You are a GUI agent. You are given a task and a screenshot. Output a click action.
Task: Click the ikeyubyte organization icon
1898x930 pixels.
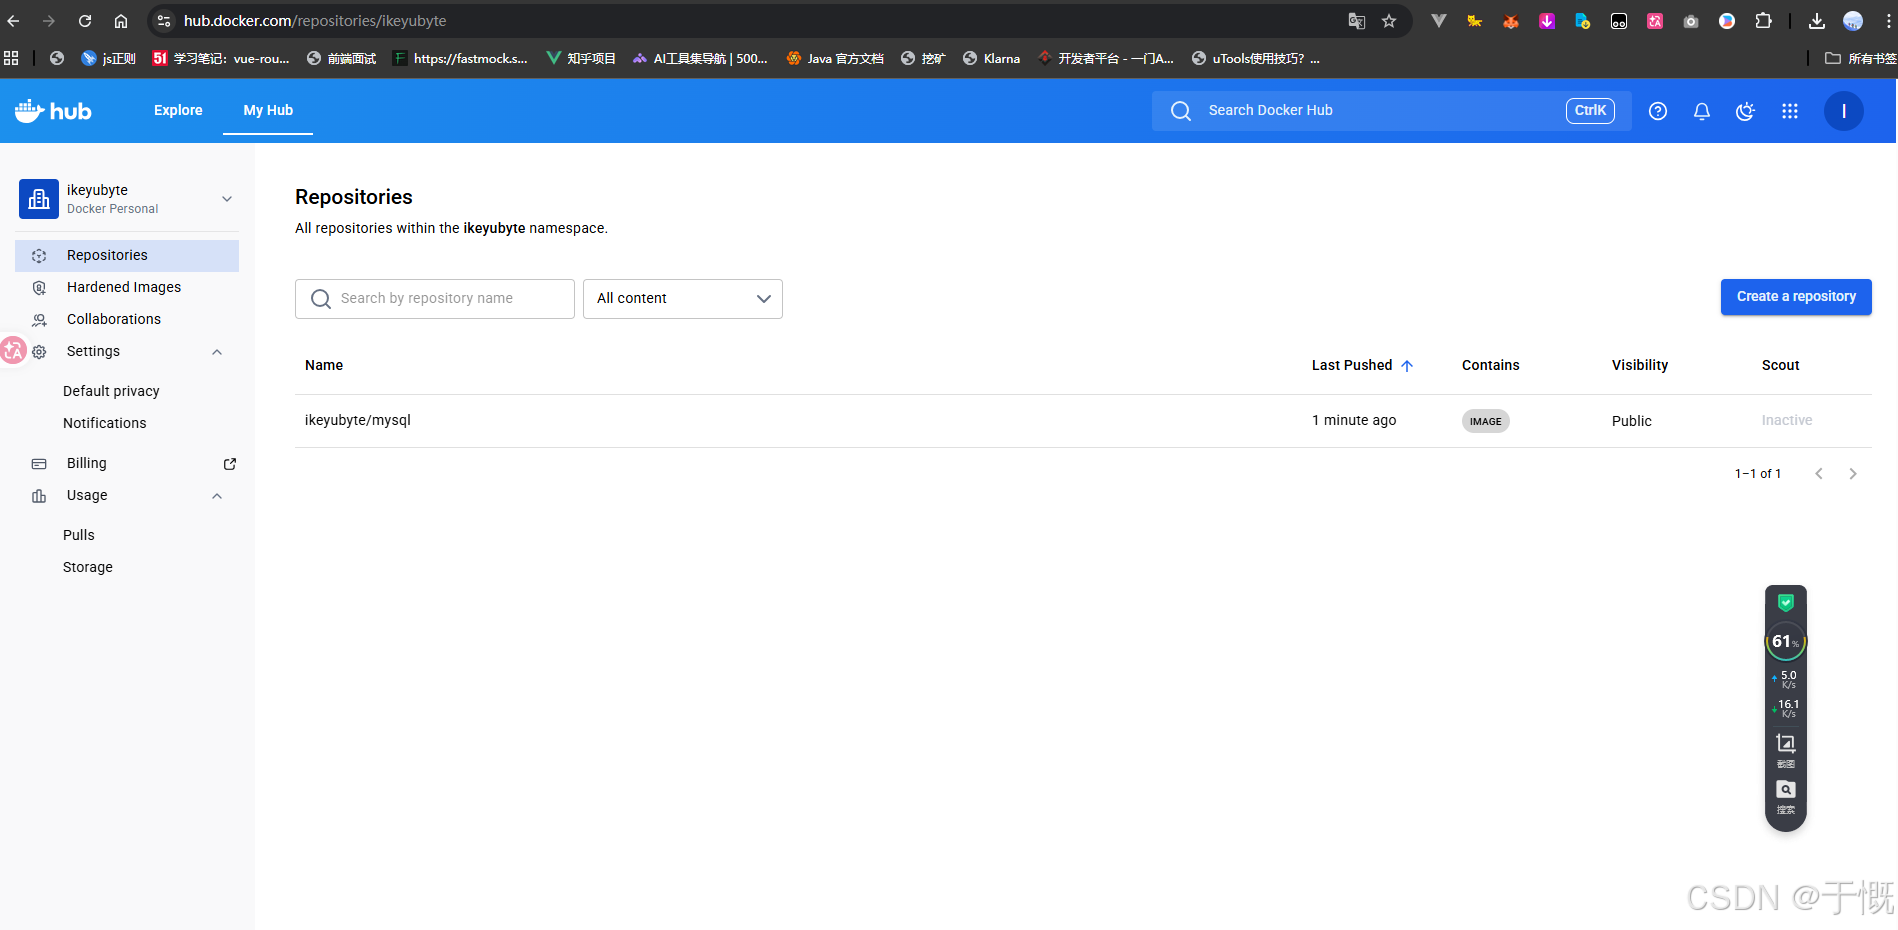click(x=39, y=199)
